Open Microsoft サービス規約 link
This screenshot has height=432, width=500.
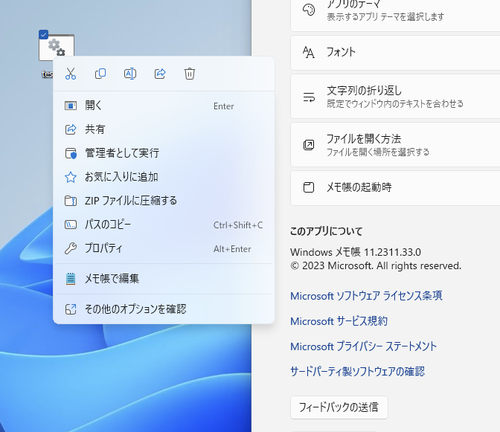click(x=339, y=321)
